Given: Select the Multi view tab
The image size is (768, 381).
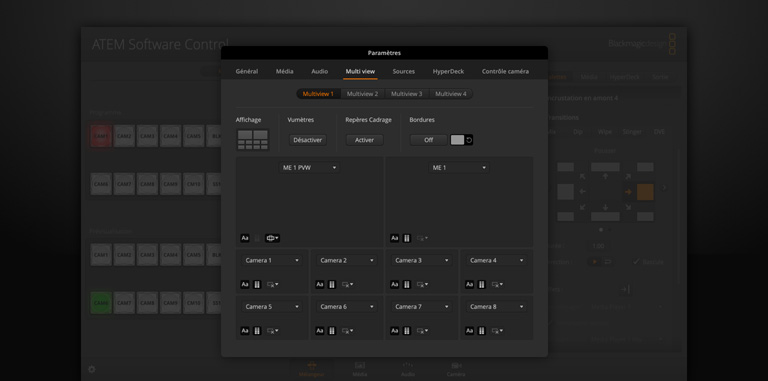Looking at the screenshot, I should tap(360, 71).
